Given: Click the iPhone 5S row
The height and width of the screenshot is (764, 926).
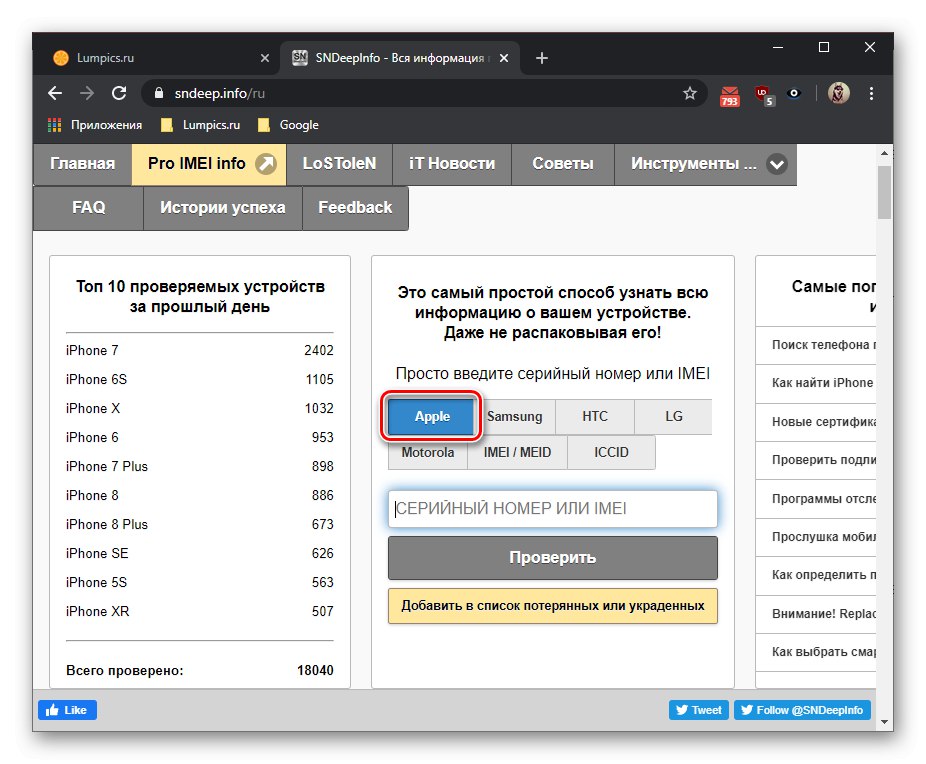Looking at the screenshot, I should [200, 582].
